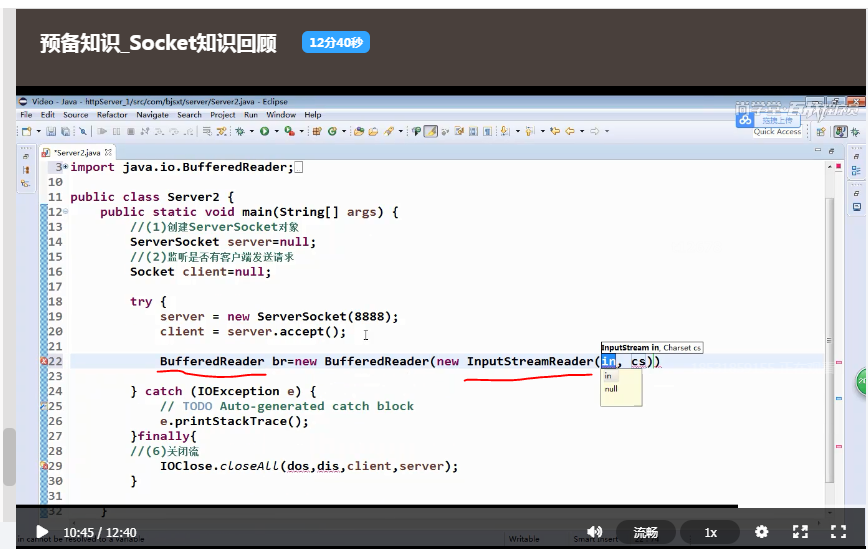The width and height of the screenshot is (868, 549).
Task: Minimize the editor area
Action: coord(818,151)
